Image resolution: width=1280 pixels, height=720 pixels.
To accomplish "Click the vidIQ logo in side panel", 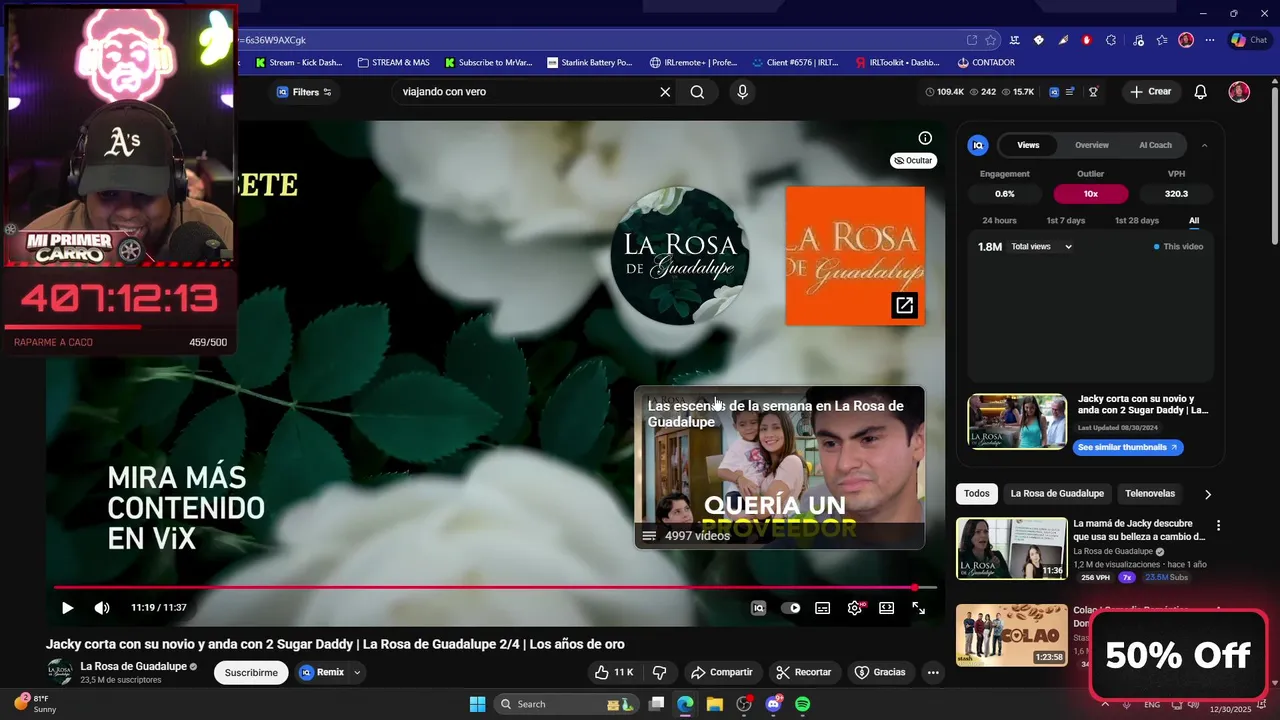I will click(x=978, y=145).
